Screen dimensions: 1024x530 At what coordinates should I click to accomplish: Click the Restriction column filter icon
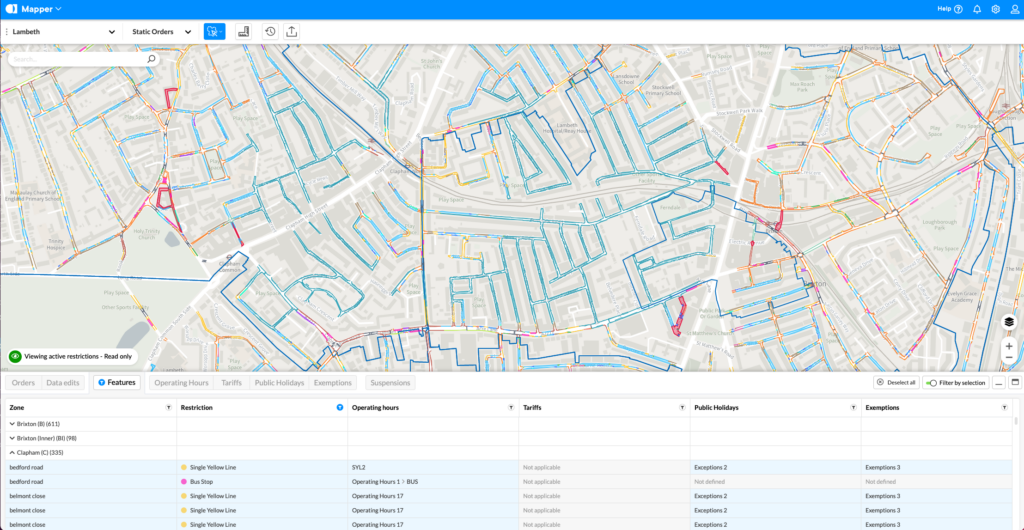coord(340,408)
